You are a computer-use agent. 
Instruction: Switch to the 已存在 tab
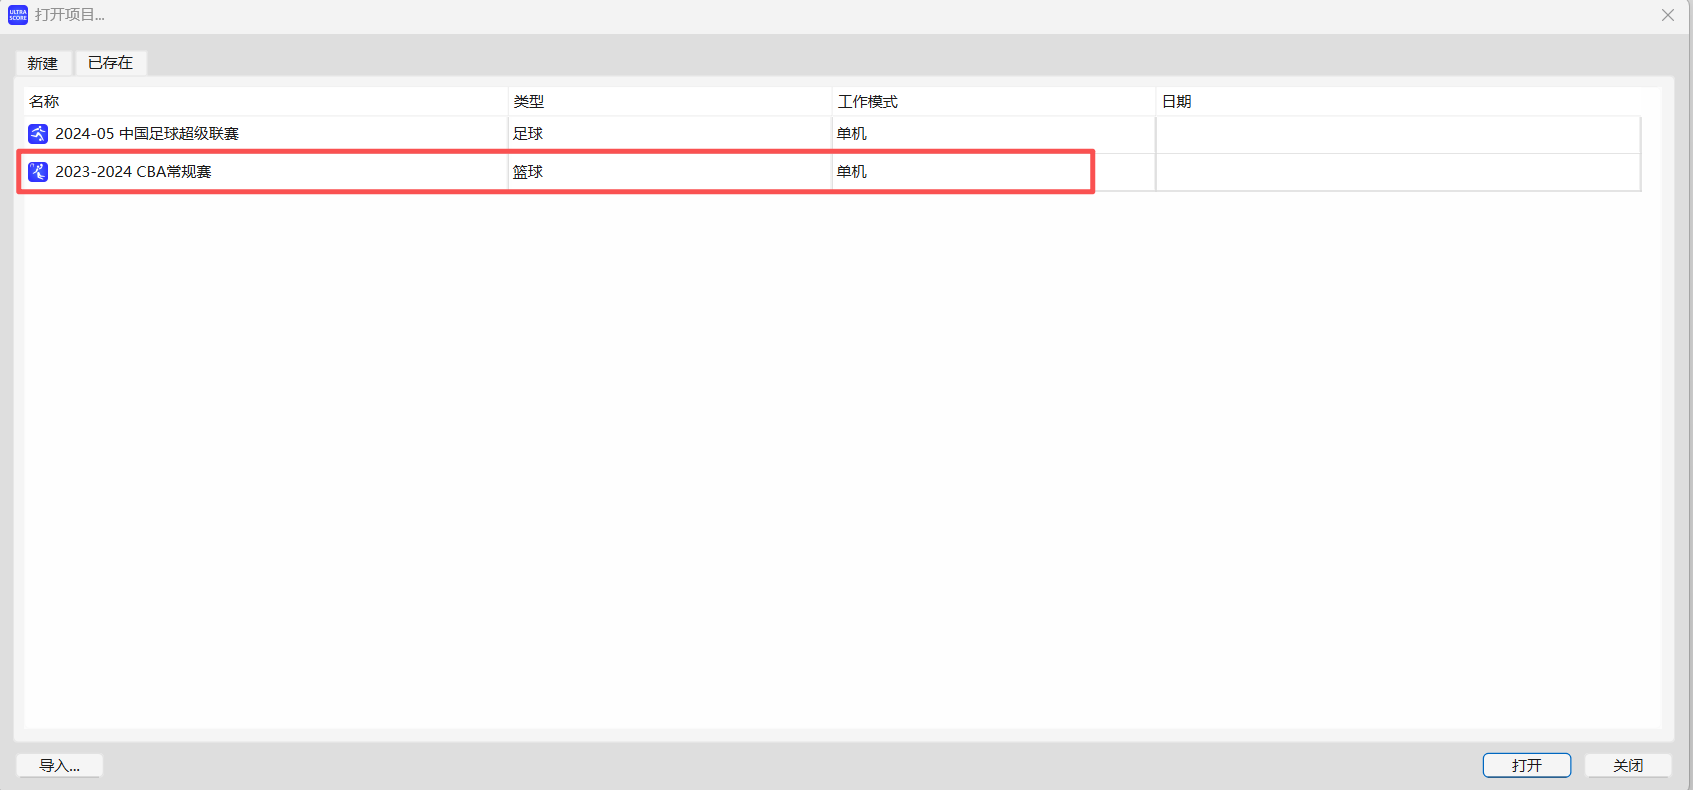click(x=110, y=63)
